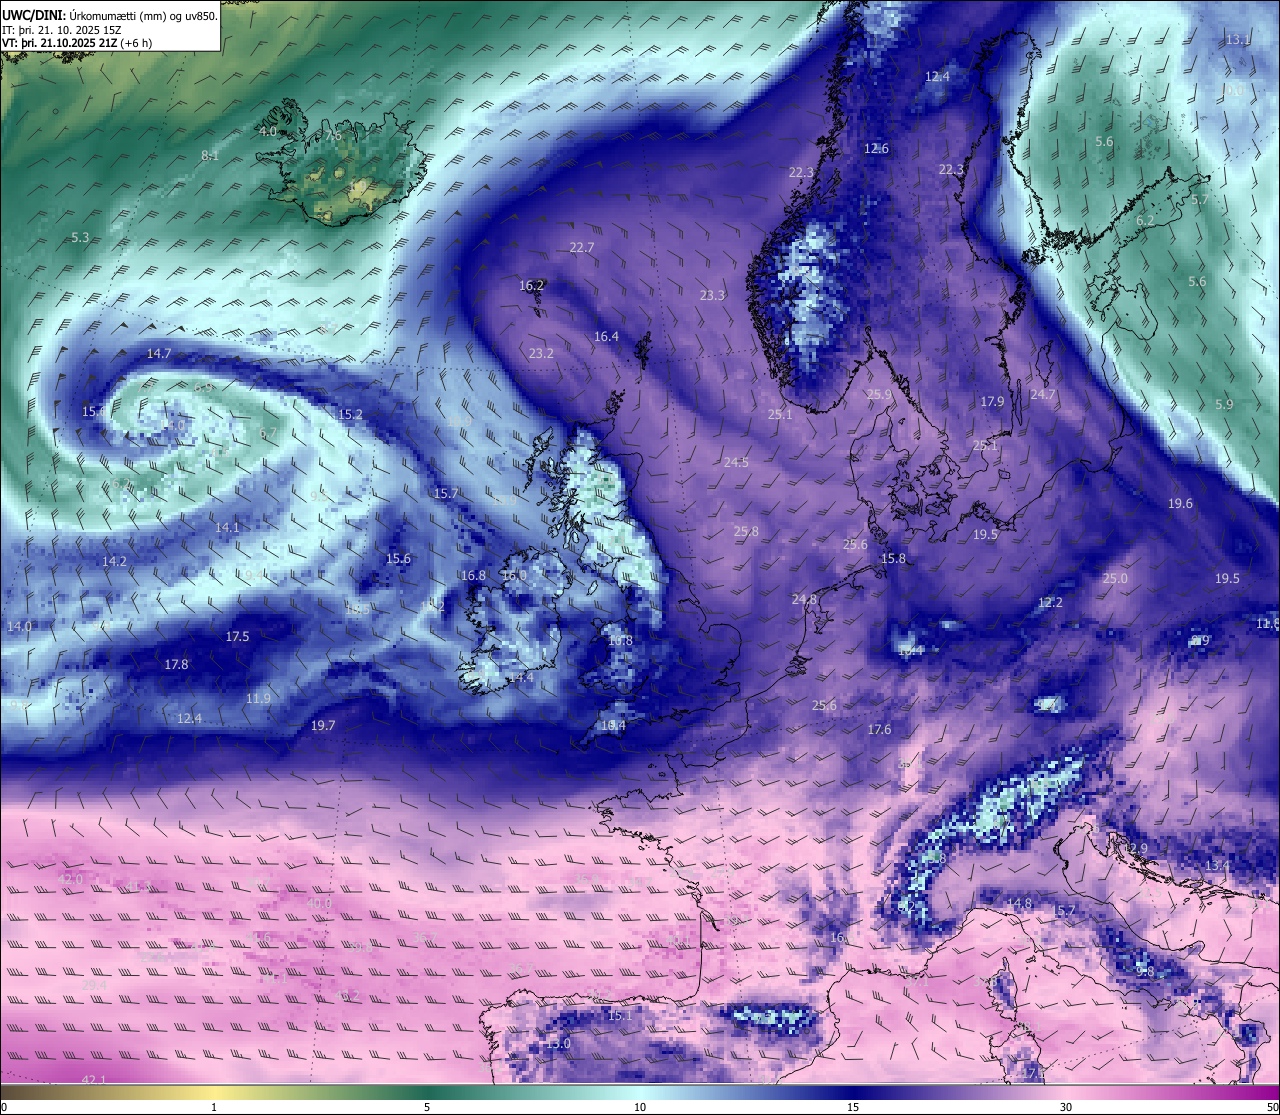This screenshot has height=1115, width=1280.
Task: Click the 11.9 value label
Action: (x=258, y=699)
